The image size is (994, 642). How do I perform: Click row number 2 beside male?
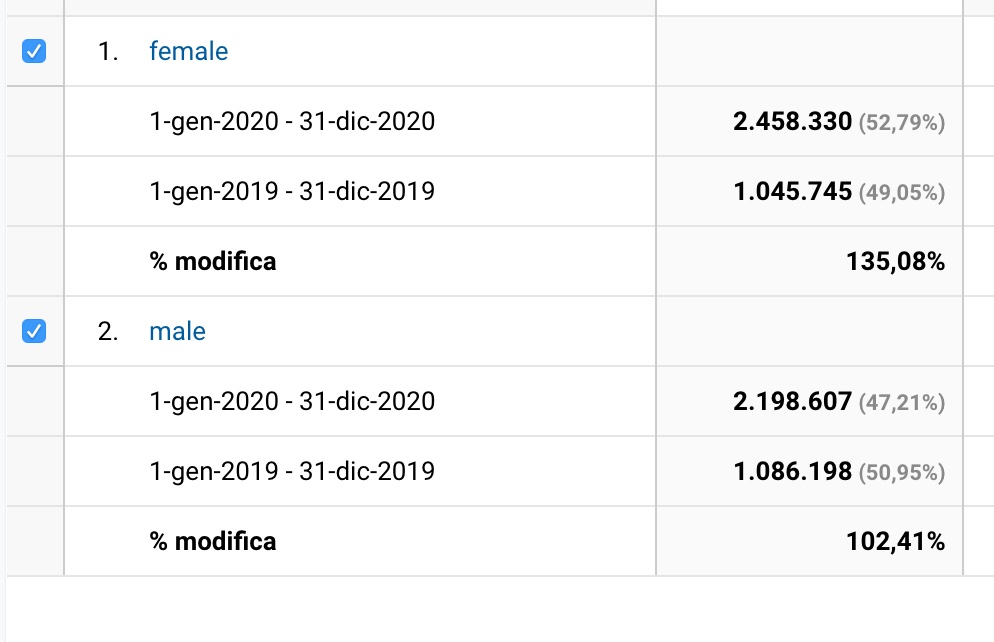pos(108,331)
